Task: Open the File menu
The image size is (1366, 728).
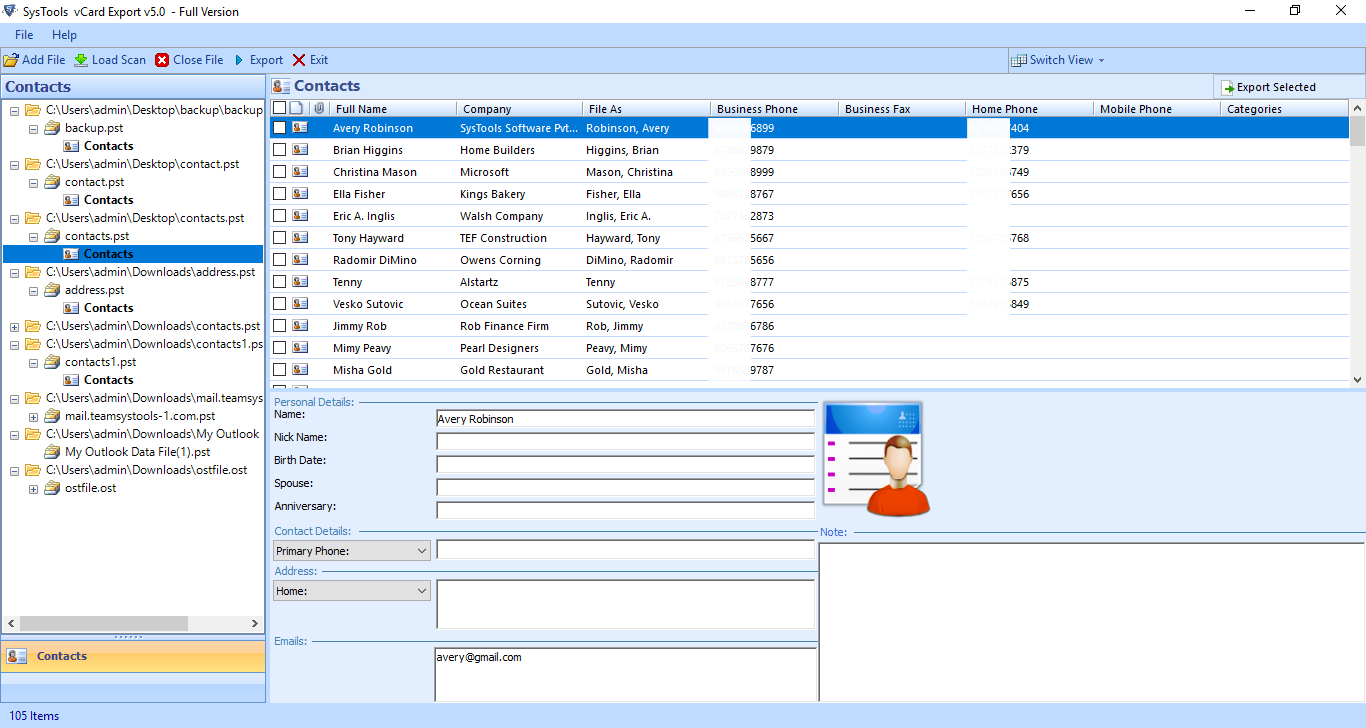Action: point(23,34)
